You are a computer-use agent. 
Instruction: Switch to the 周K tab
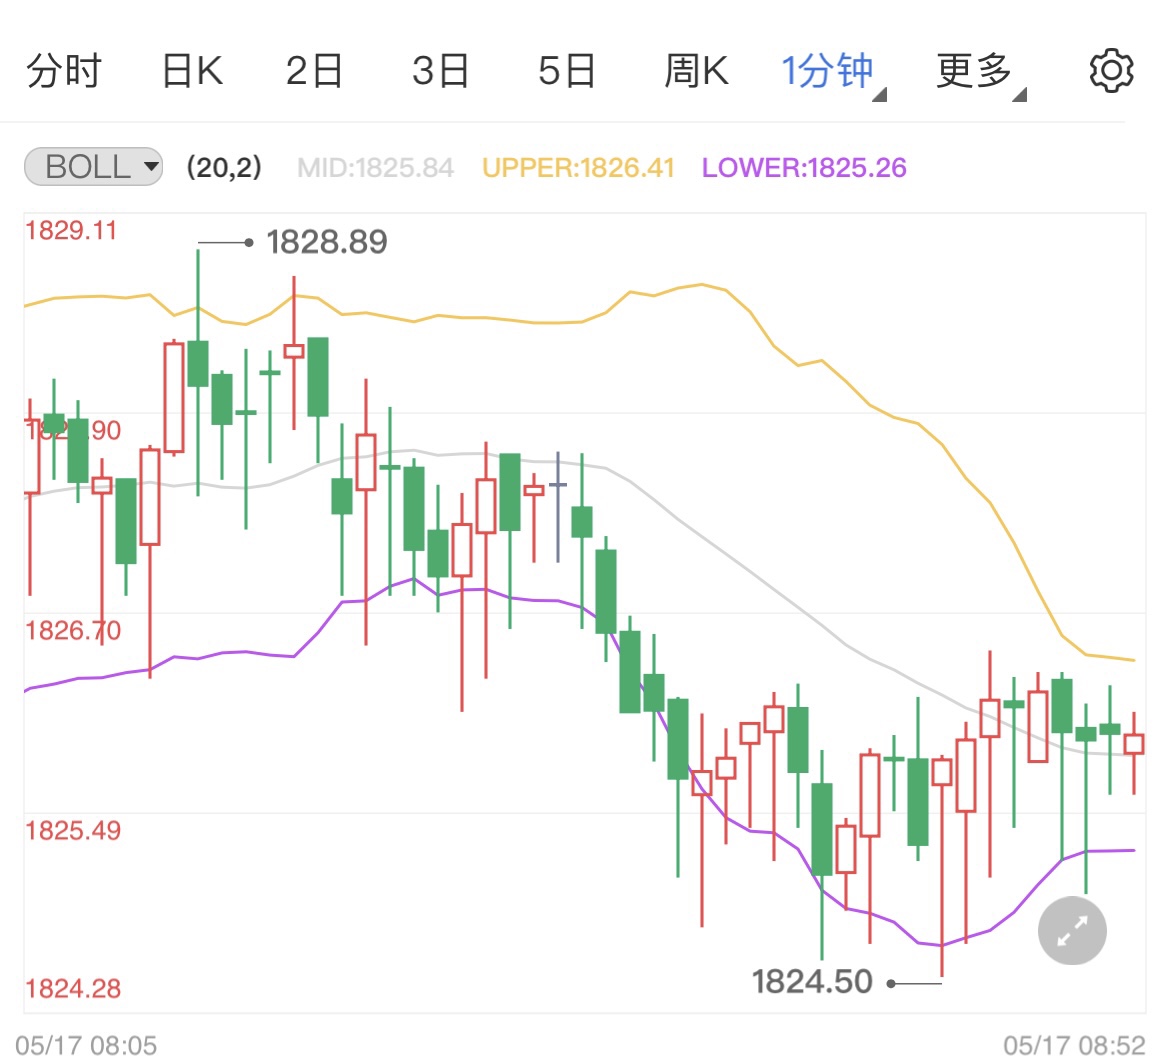coord(696,72)
